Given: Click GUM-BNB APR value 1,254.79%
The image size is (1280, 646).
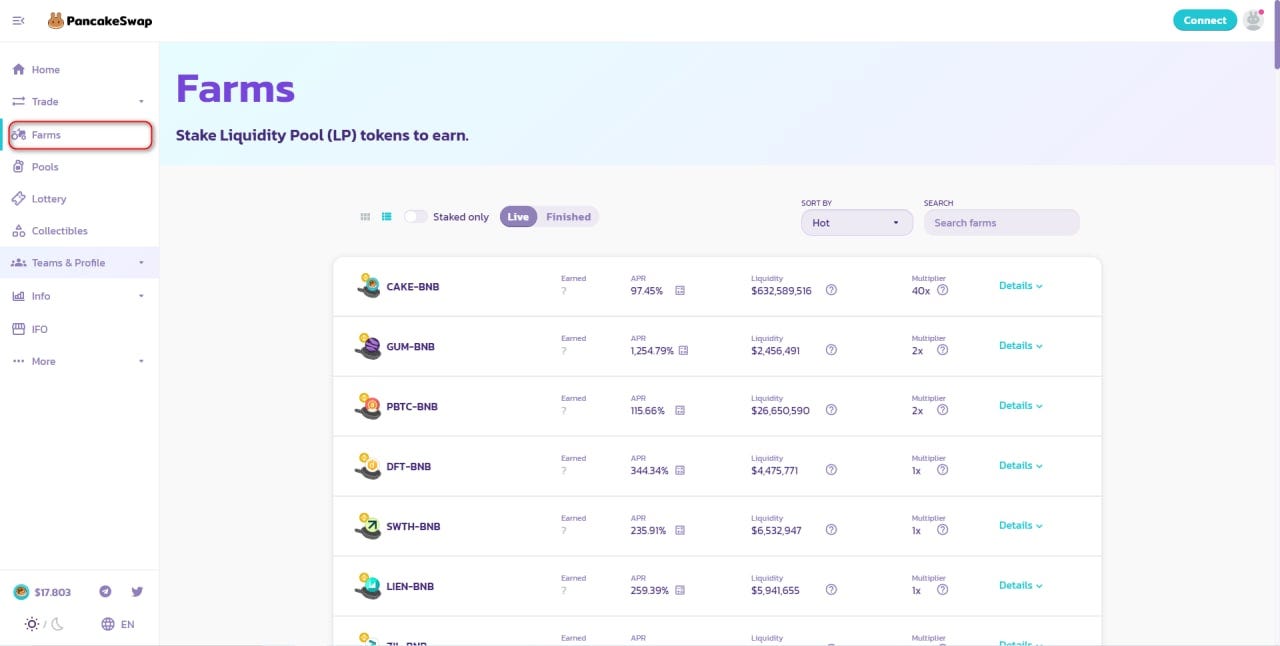Looking at the screenshot, I should 652,351.
